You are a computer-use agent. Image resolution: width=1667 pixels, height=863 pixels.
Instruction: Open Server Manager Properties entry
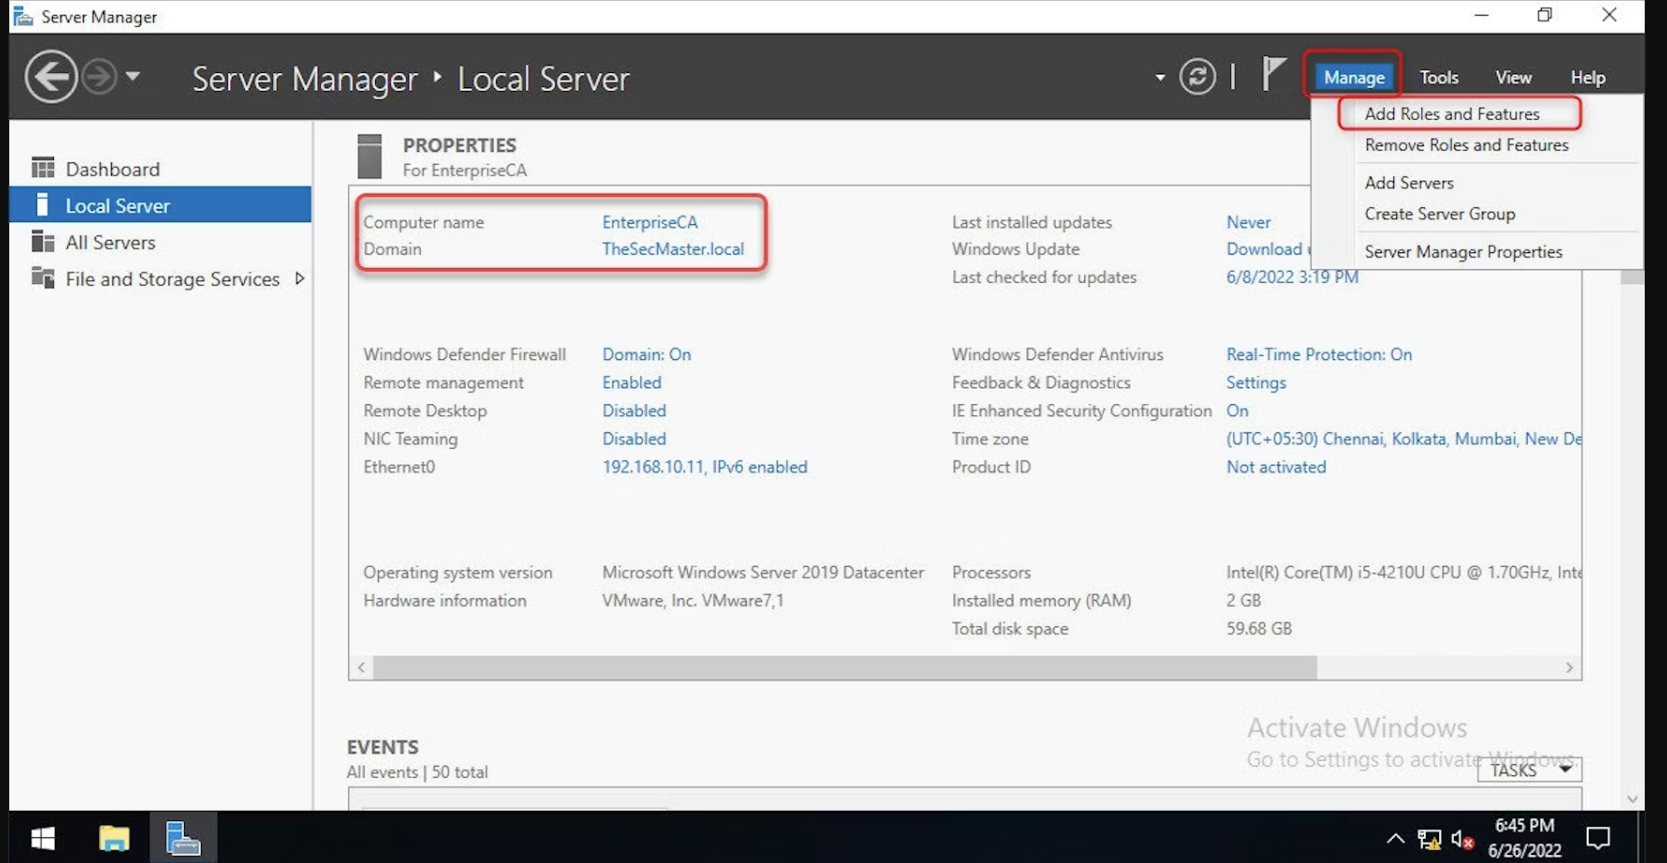click(1463, 252)
